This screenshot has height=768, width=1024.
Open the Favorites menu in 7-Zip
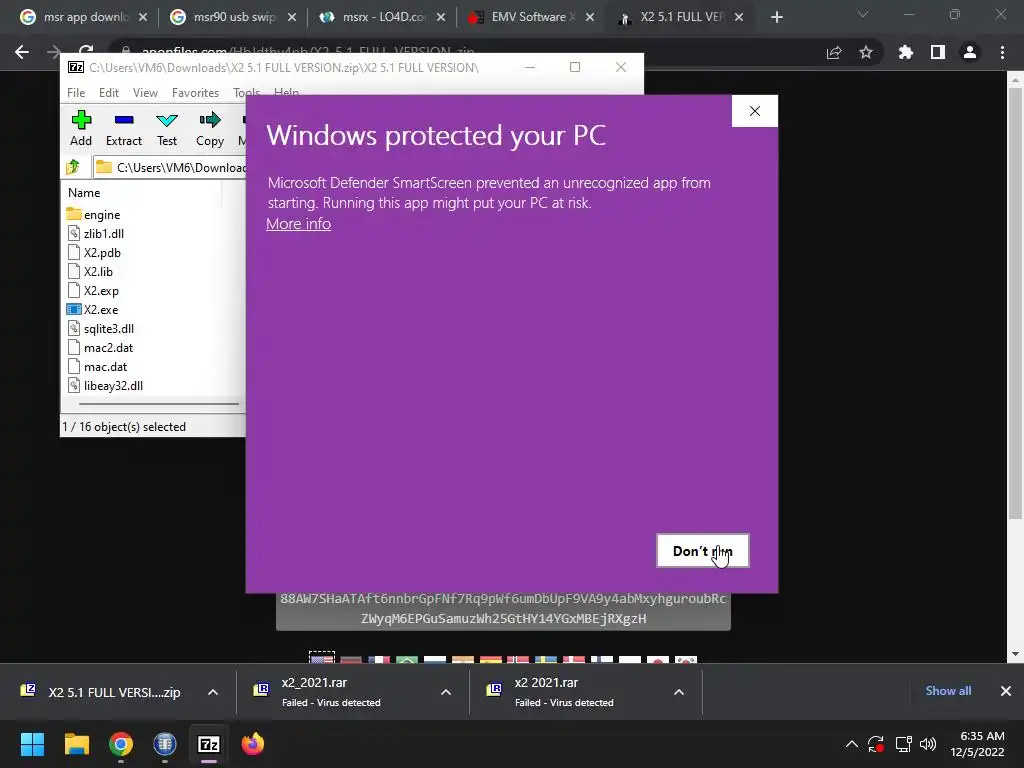[x=195, y=93]
